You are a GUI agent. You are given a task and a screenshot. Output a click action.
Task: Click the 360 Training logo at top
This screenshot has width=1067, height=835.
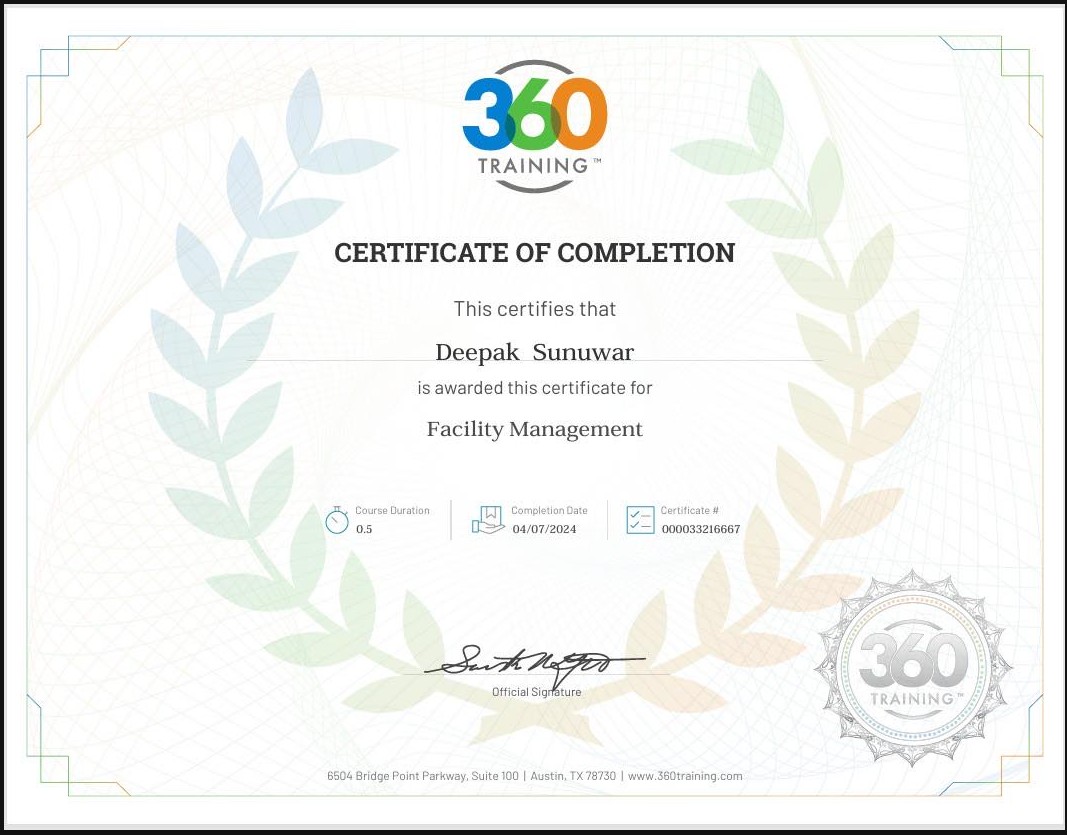534,127
